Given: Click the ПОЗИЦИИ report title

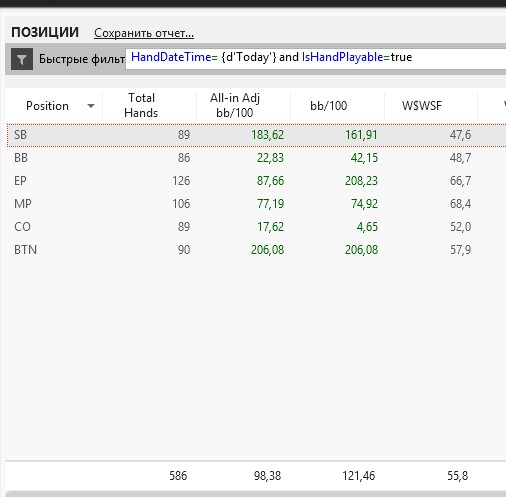Looking at the screenshot, I should coord(45,32).
